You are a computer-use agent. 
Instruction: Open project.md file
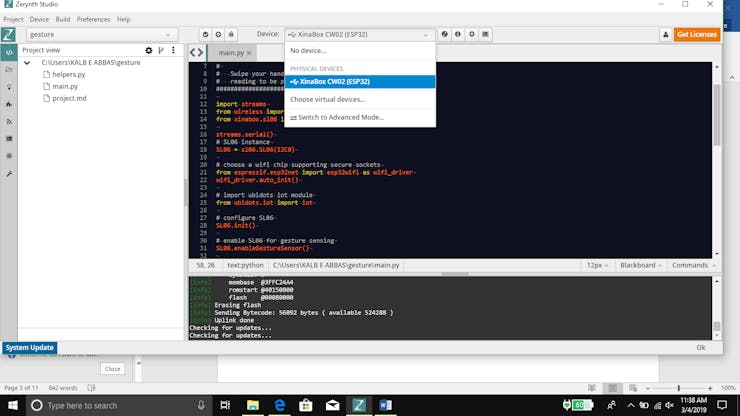coord(69,98)
